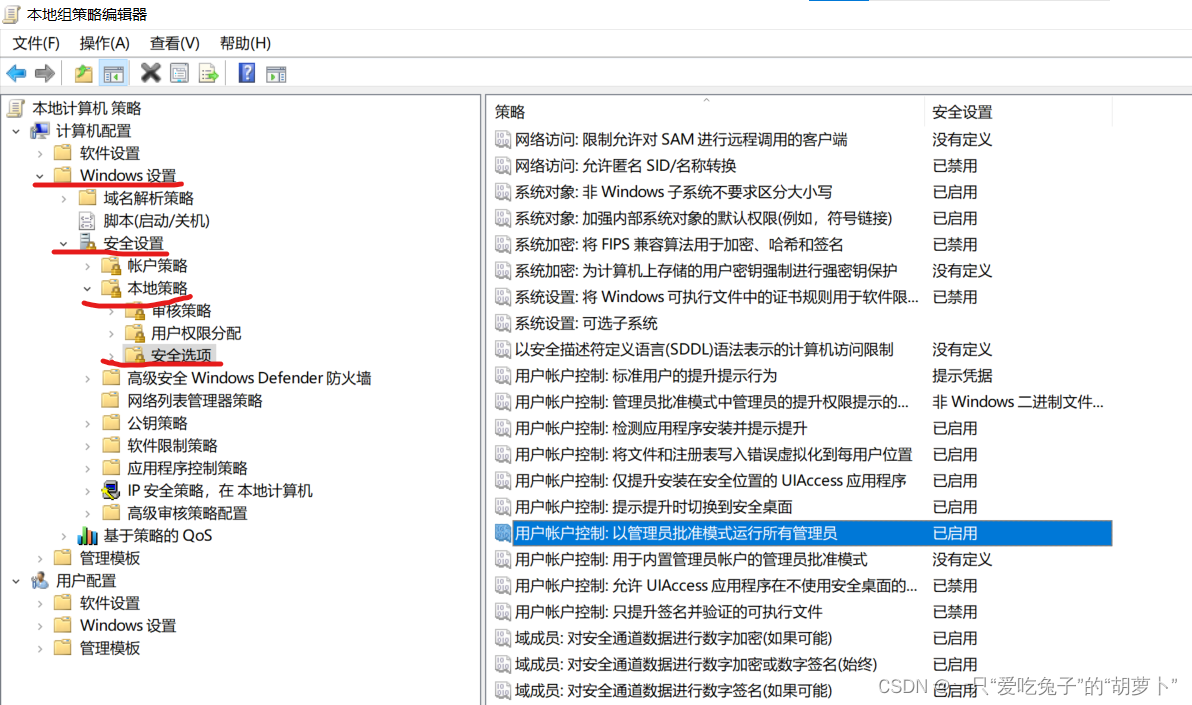Collapse the 安全设置 node
The image size is (1192, 705).
click(x=64, y=243)
